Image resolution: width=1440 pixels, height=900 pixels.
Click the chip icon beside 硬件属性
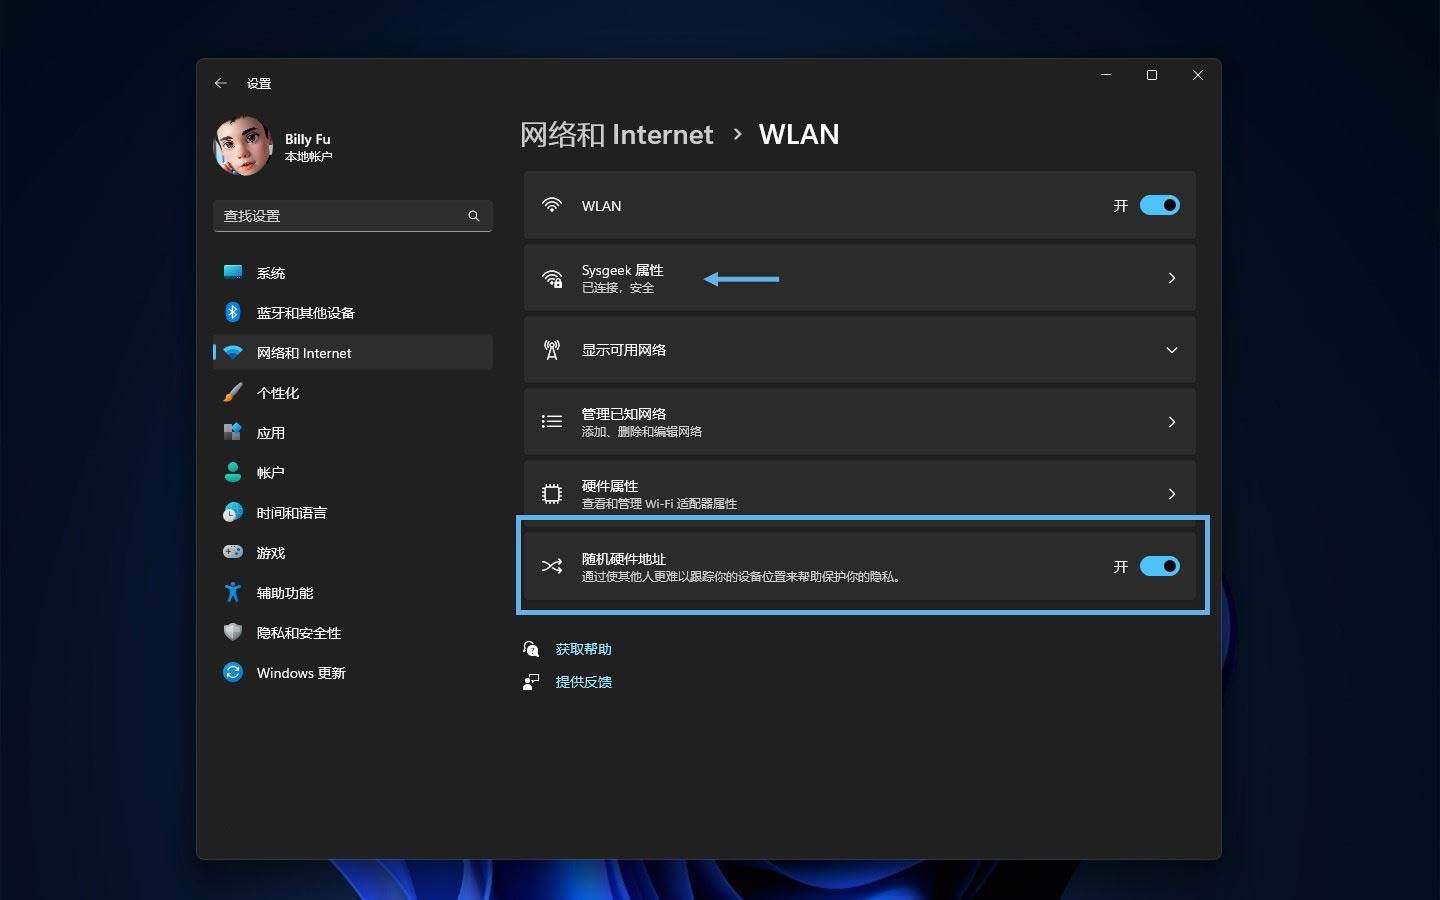pyautogui.click(x=551, y=493)
